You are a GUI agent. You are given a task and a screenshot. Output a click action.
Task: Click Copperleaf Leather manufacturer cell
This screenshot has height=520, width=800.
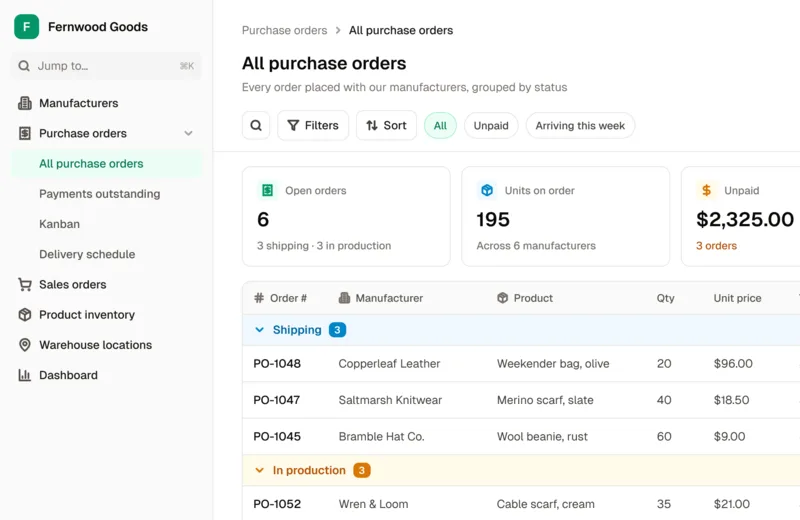pyautogui.click(x=389, y=363)
